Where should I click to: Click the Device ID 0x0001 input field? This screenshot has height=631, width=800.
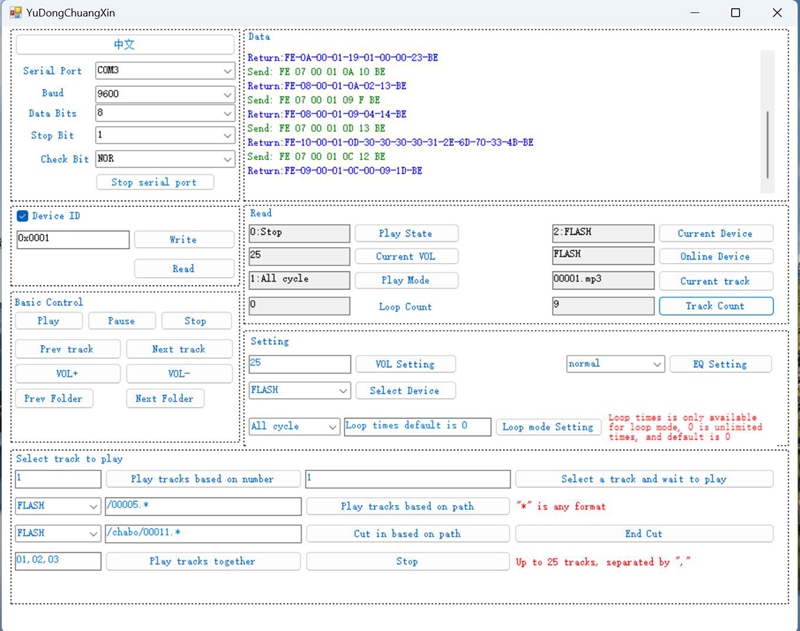point(73,239)
